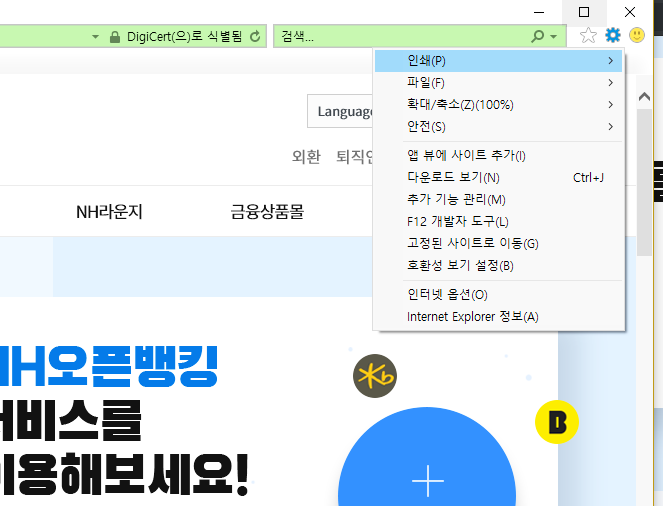Maximize the browser window
Image resolution: width=663 pixels, height=506 pixels.
click(x=584, y=12)
